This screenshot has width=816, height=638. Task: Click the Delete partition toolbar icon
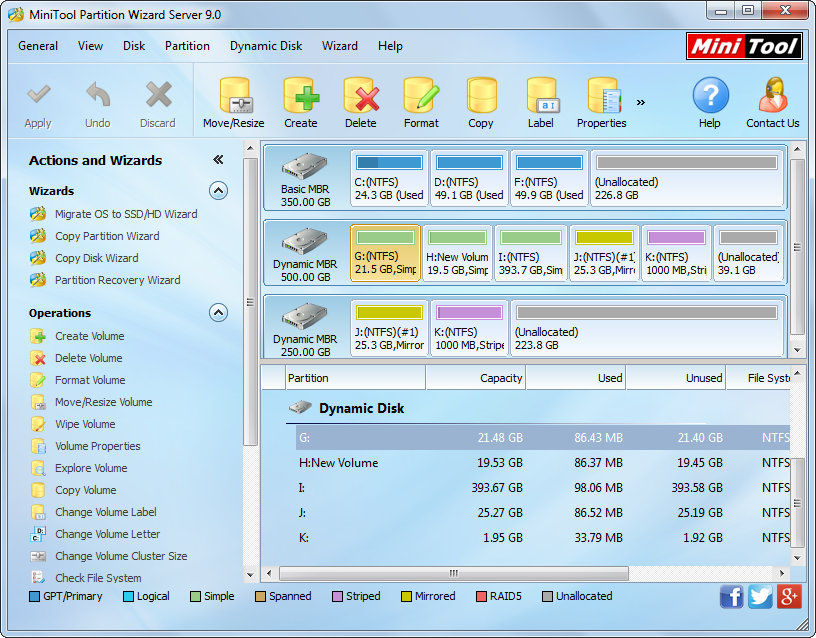[361, 96]
